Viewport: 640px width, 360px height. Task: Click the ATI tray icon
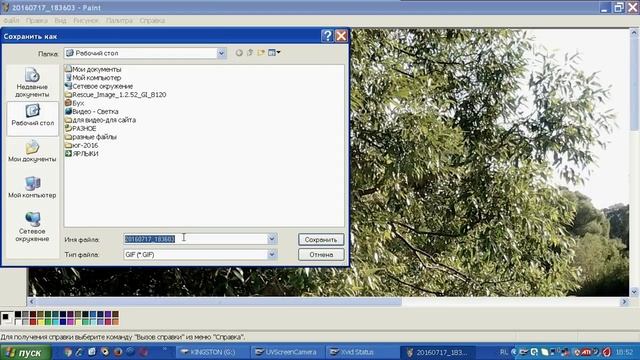point(587,352)
